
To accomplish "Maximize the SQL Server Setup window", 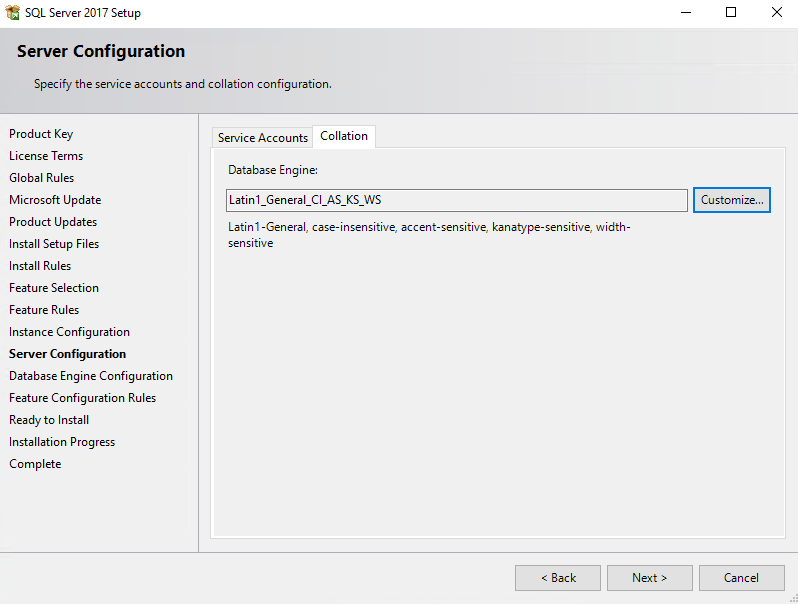I will [x=731, y=13].
